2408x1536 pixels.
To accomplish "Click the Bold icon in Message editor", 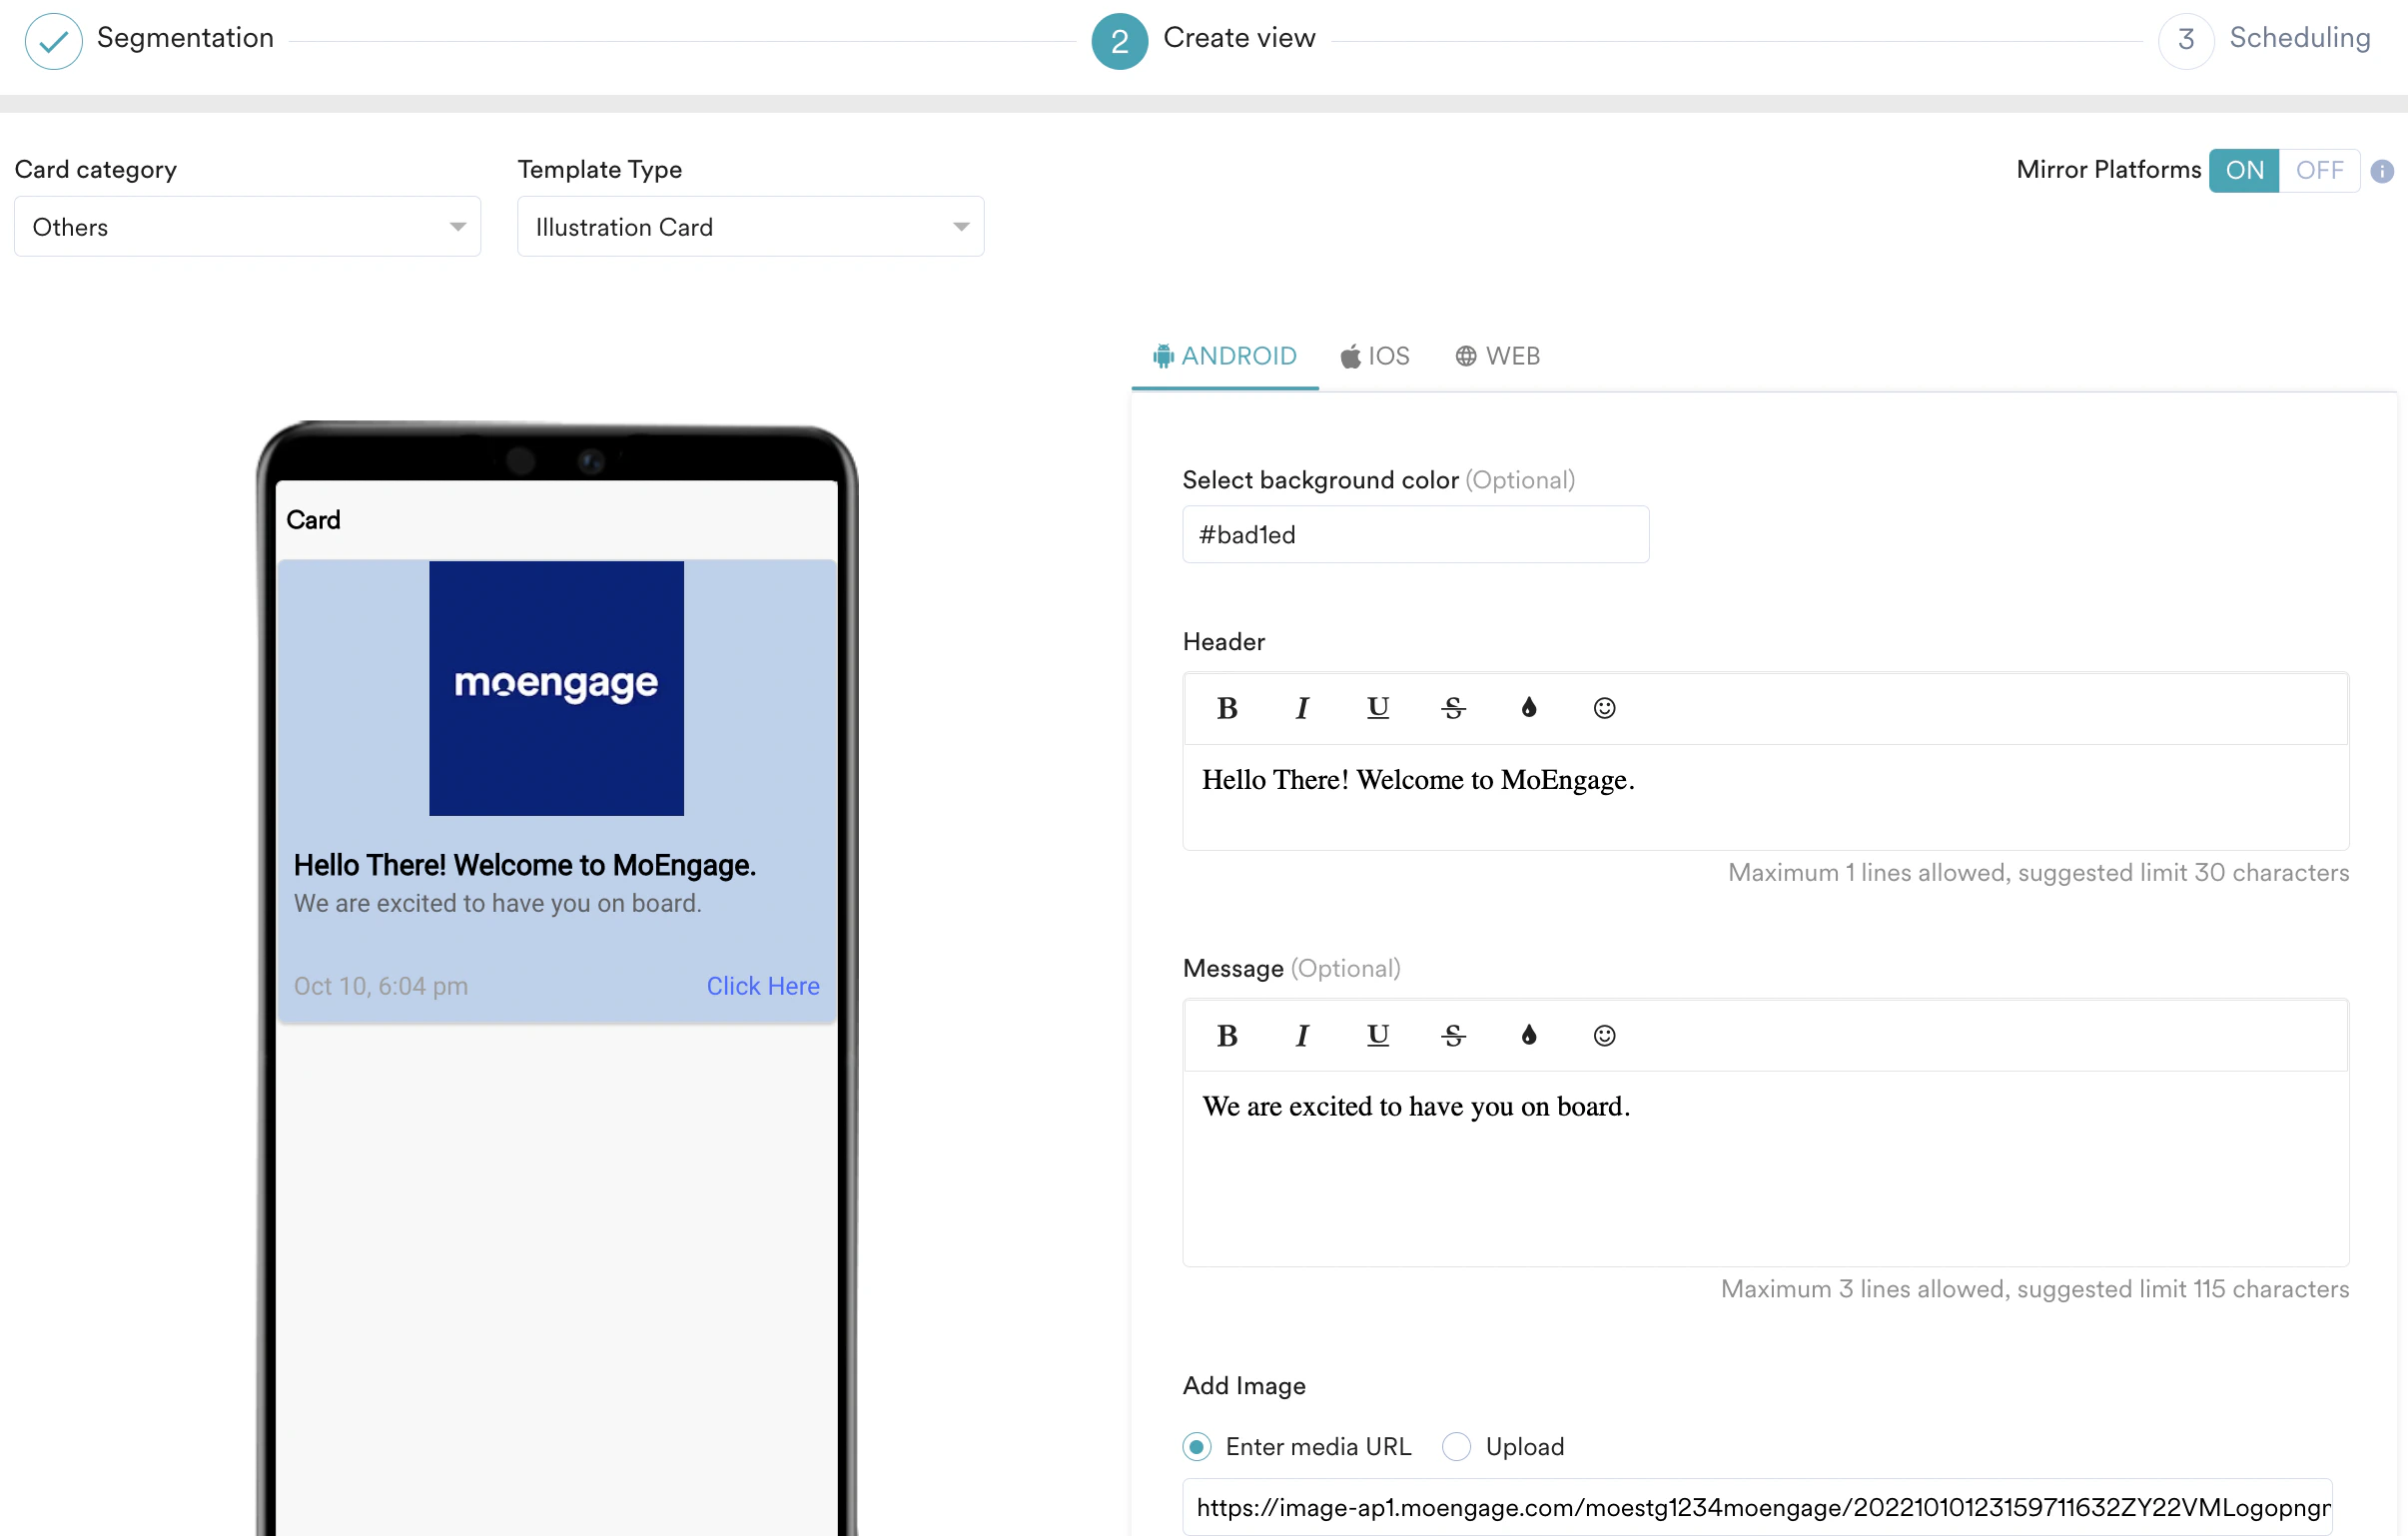I will (x=1227, y=1035).
